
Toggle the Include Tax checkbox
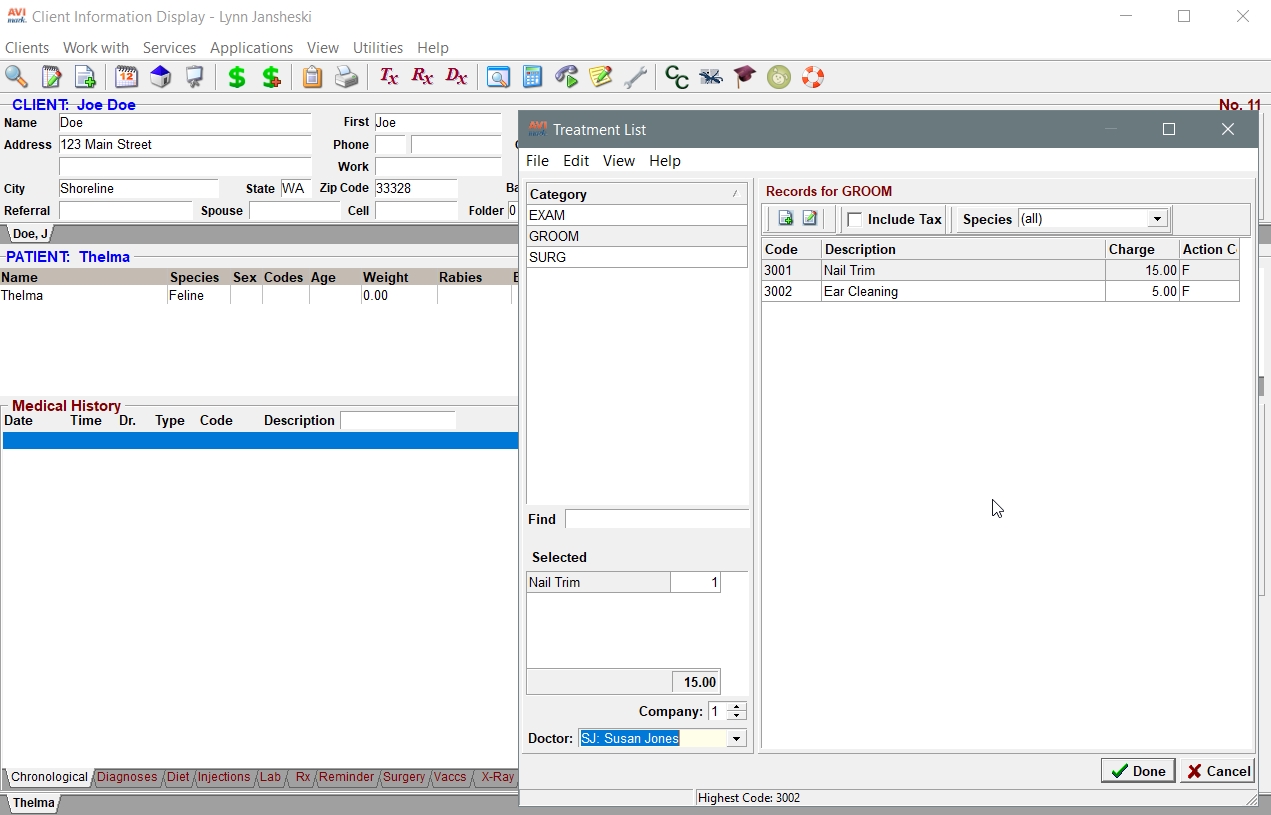point(855,220)
